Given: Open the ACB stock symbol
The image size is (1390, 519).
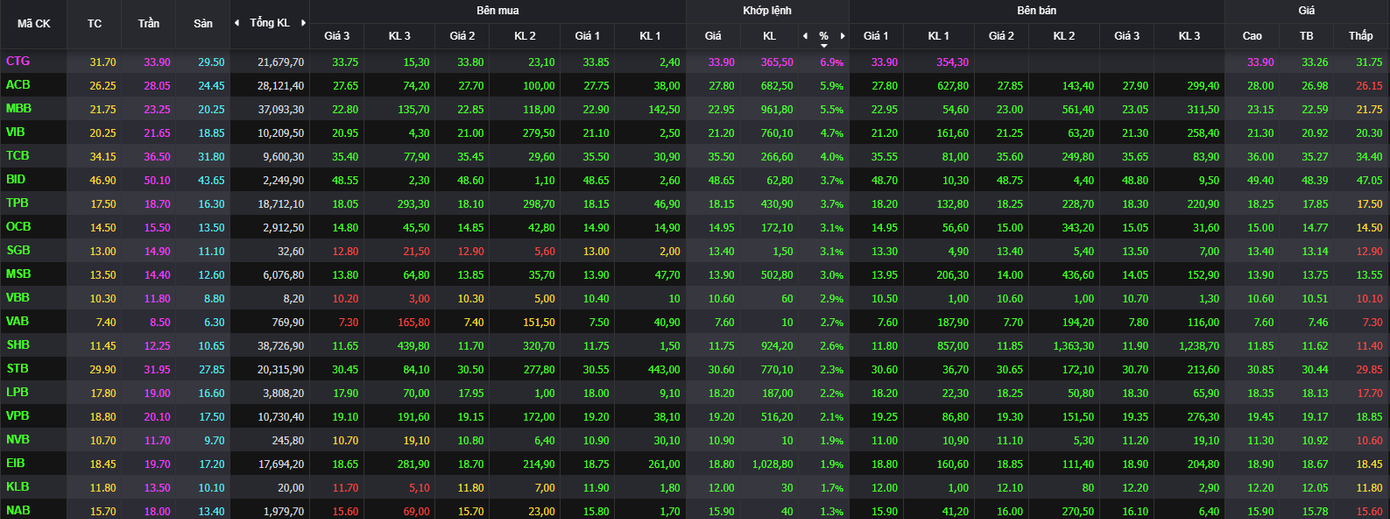Looking at the screenshot, I should (x=18, y=85).
